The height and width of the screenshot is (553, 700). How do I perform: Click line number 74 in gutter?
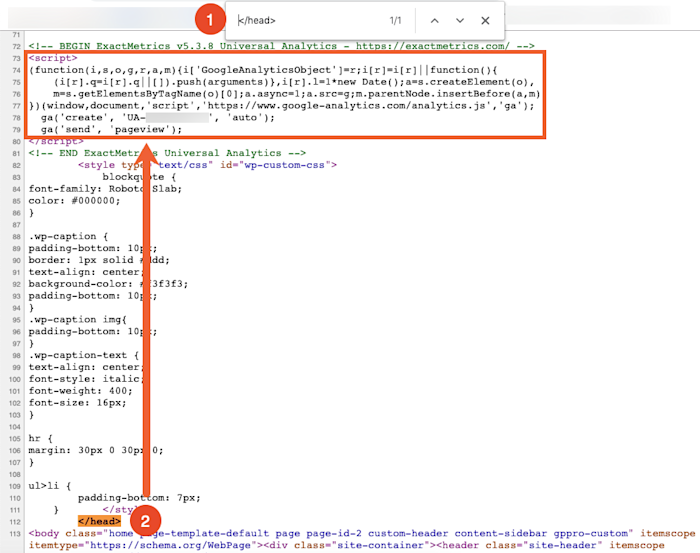pos(17,70)
